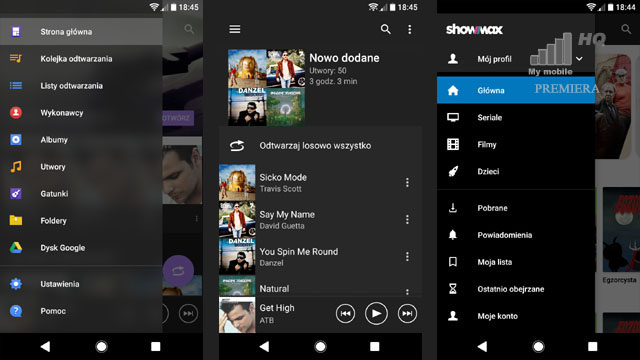Select the Say My Name track
Viewport: 640px width, 360px height.
tap(320, 220)
